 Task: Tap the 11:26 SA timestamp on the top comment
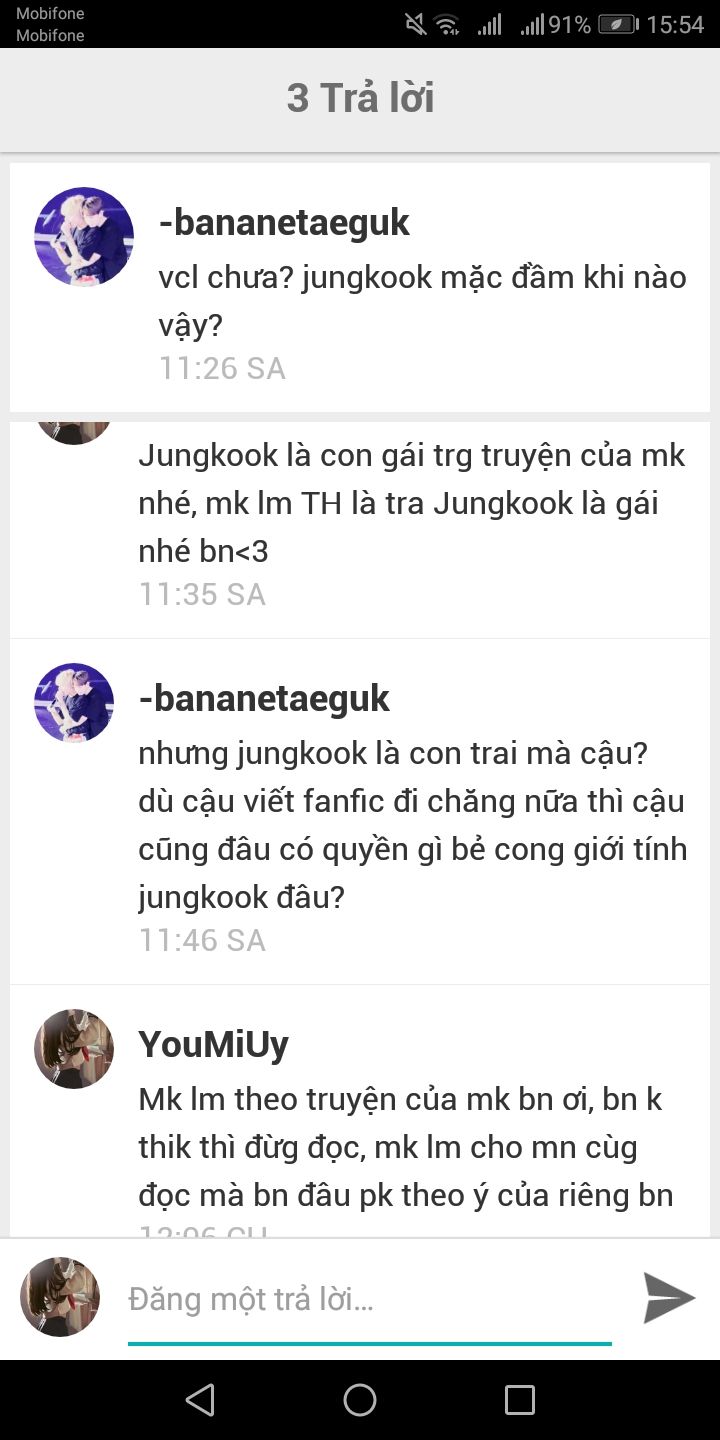[x=222, y=368]
